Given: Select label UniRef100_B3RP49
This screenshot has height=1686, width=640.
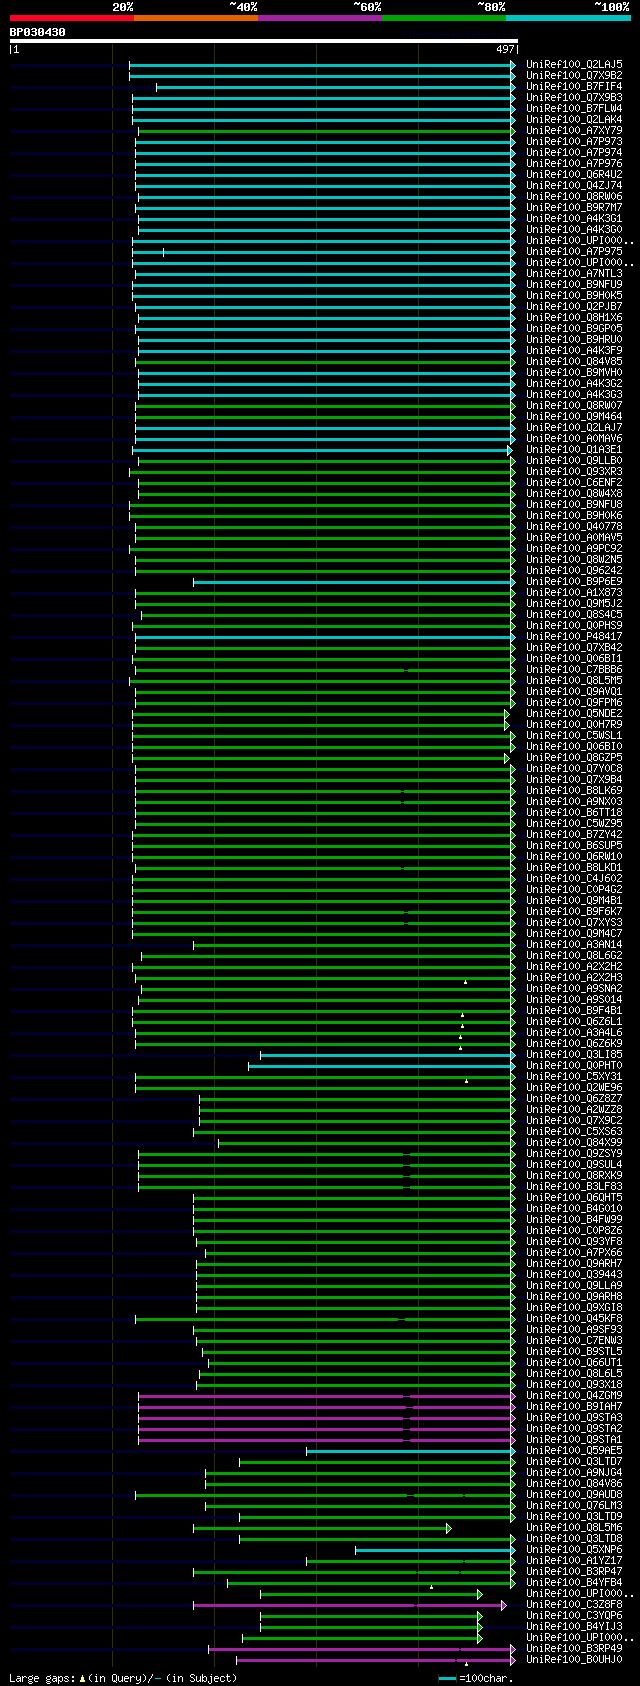Looking at the screenshot, I should point(574,1648).
